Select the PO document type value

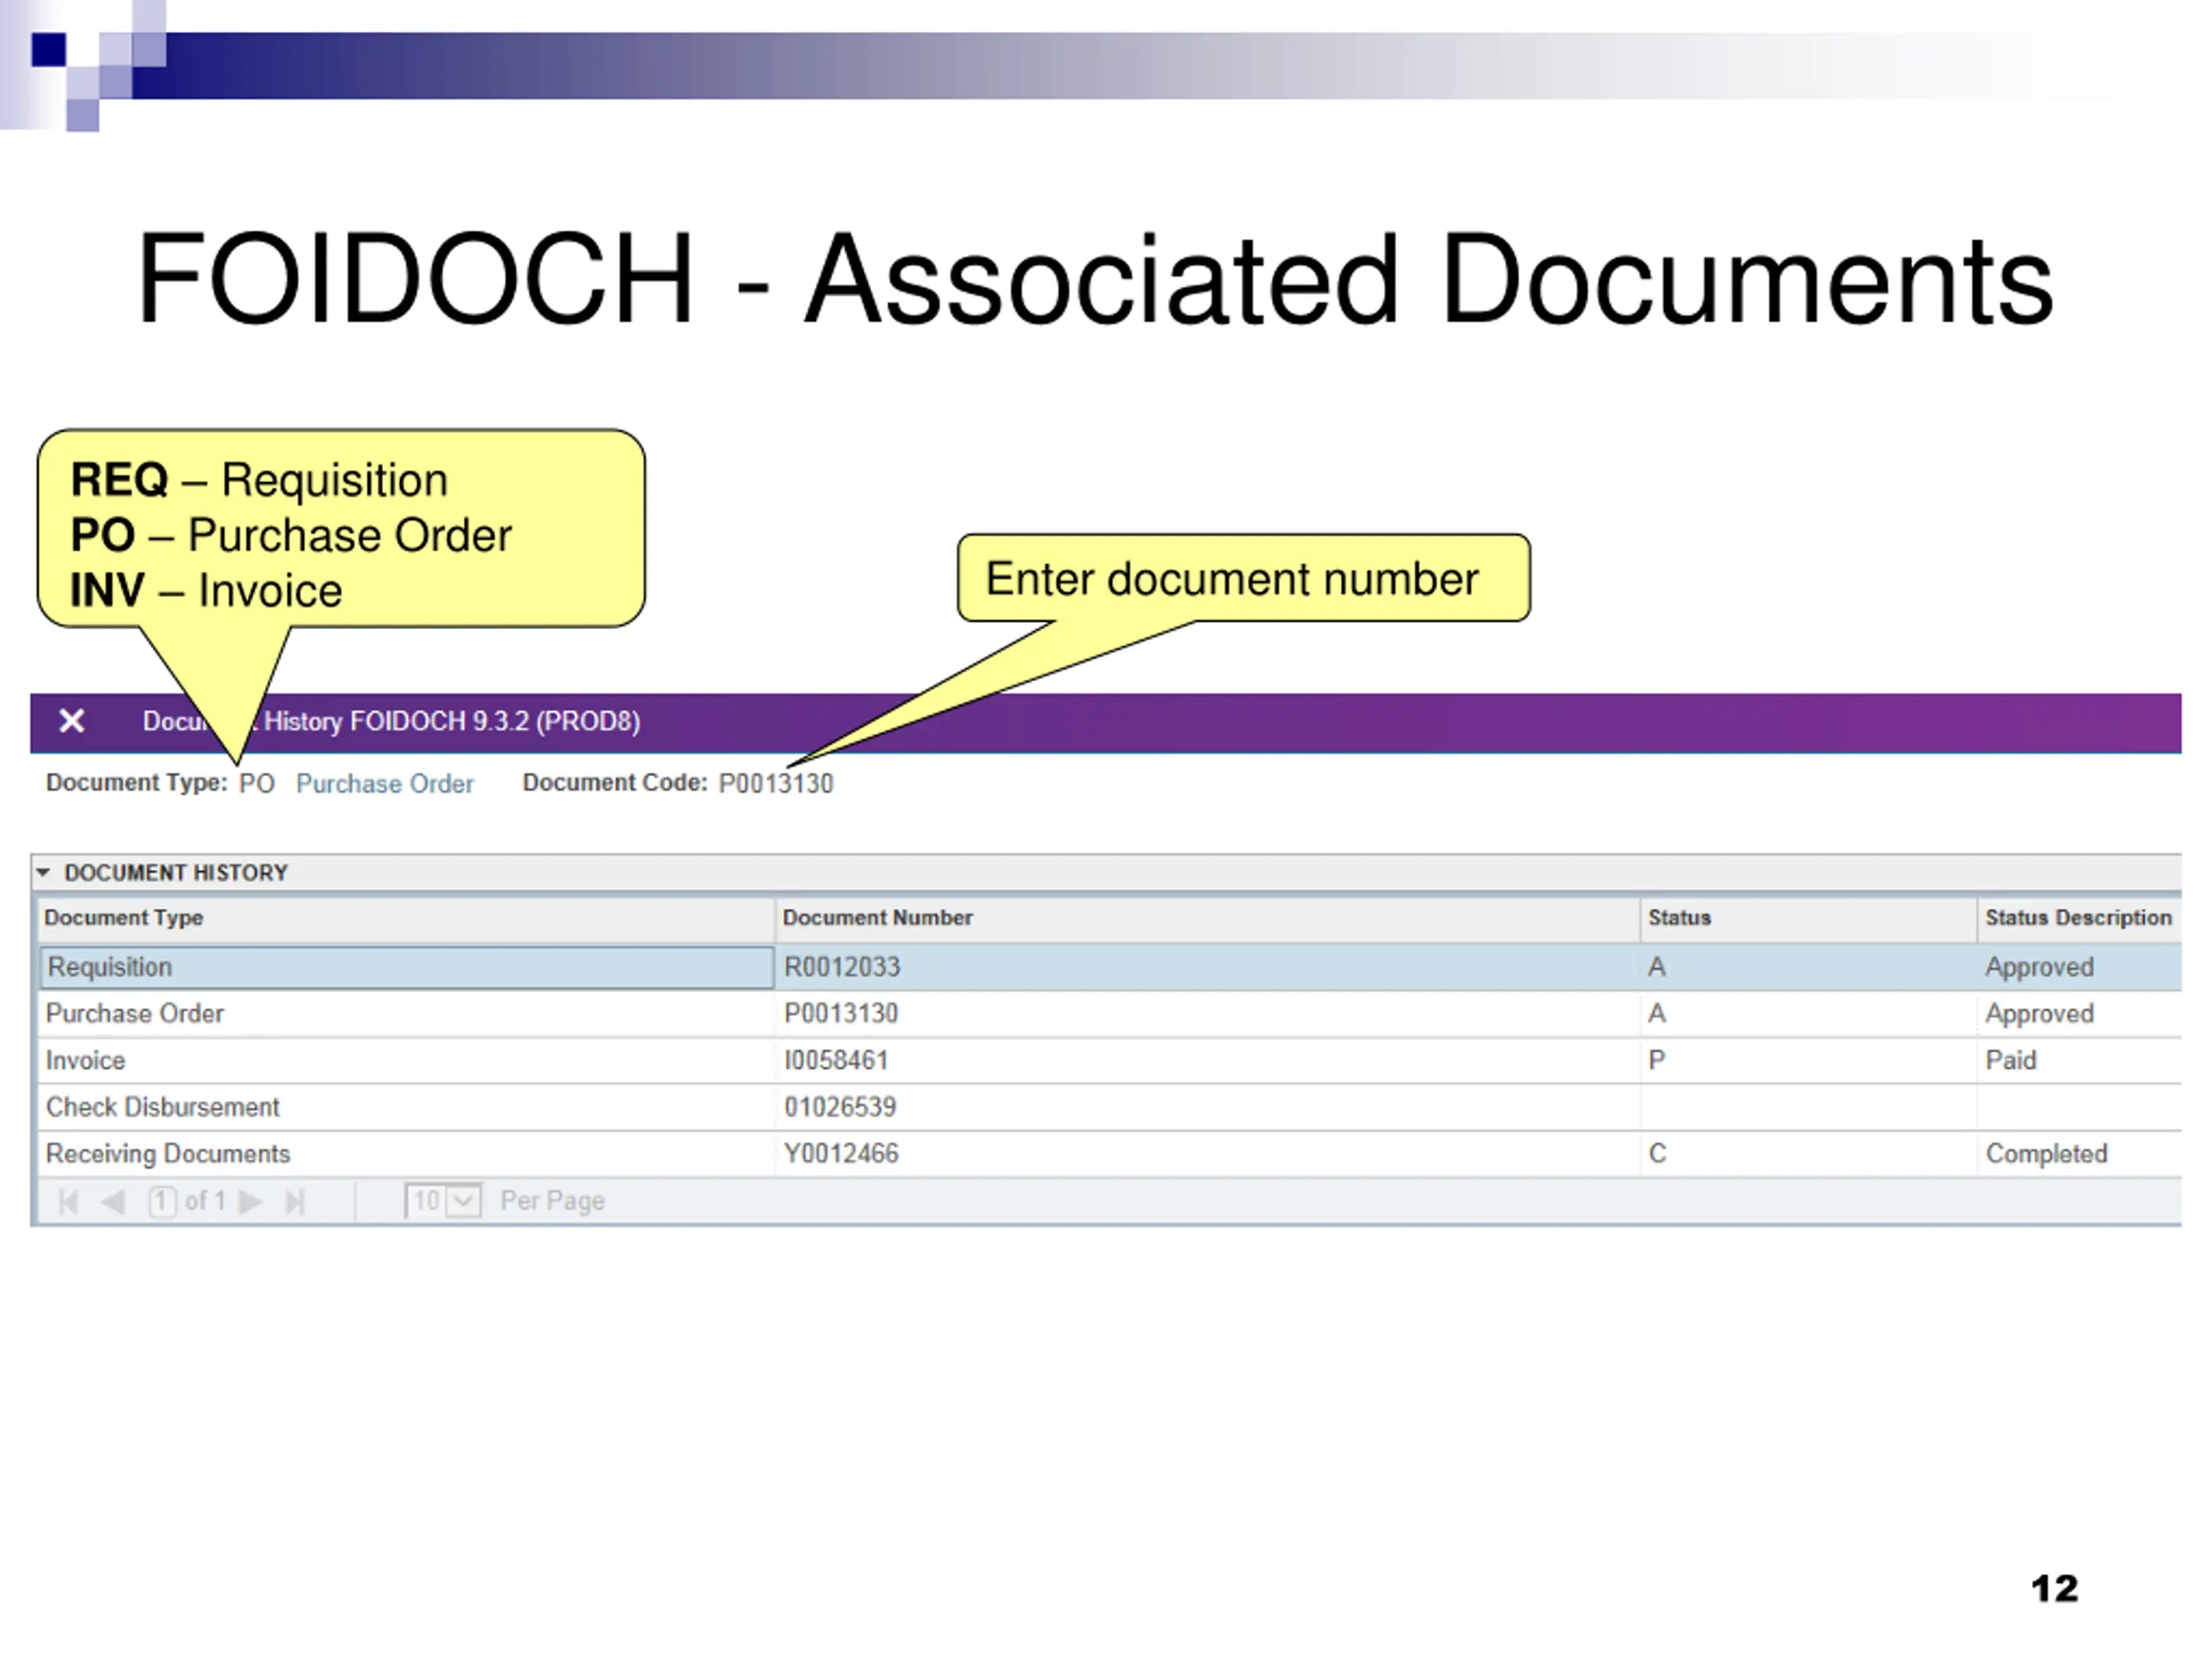[257, 784]
